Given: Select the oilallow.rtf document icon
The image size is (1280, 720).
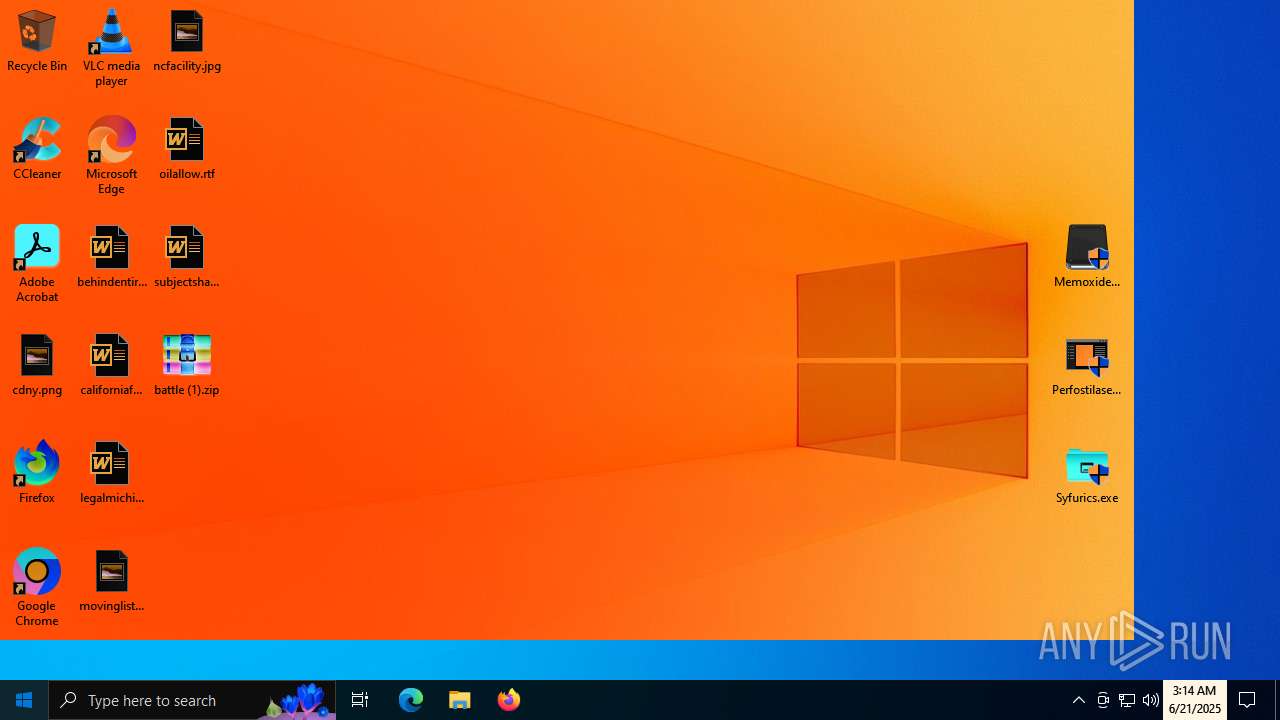Looking at the screenshot, I should point(187,150).
